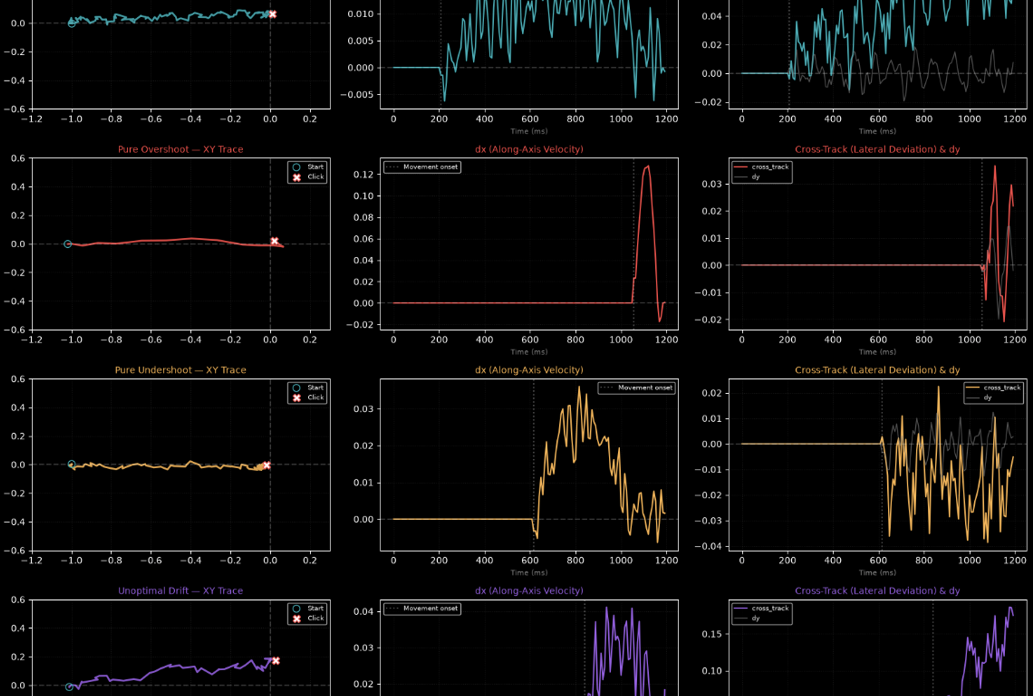Screen dimensions: 1033x696
Task: Click "Movement onset" legend in red dx plot
Action: coord(430,167)
